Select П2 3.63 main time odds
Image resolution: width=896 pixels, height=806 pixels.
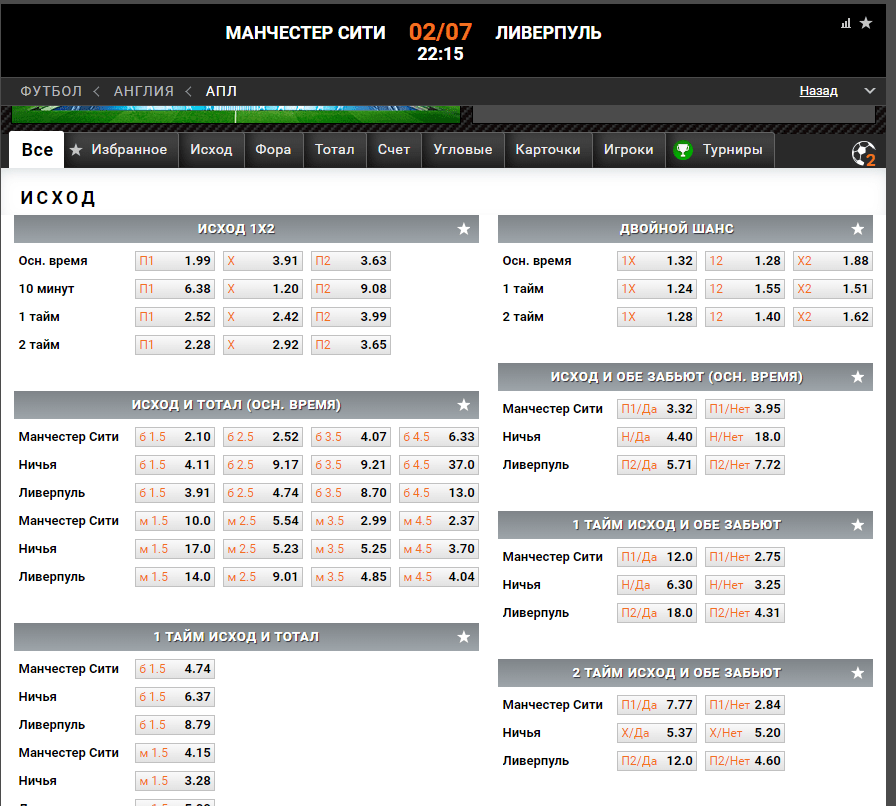coord(351,261)
